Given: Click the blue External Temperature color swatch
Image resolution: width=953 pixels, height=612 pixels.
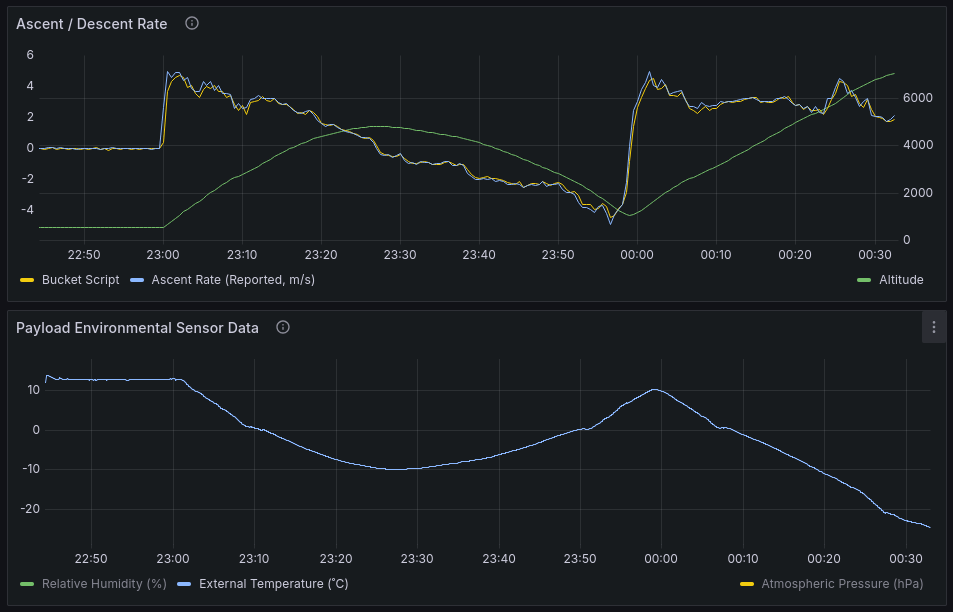Looking at the screenshot, I should click(183, 583).
